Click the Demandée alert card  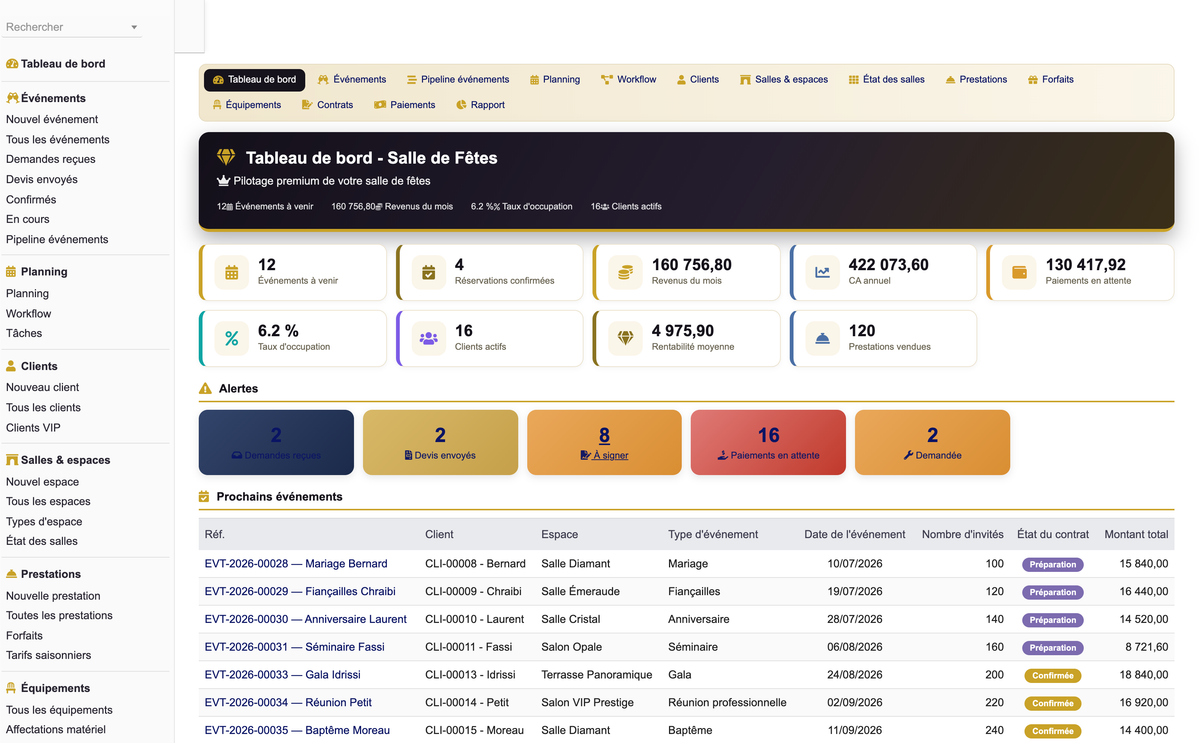point(932,442)
